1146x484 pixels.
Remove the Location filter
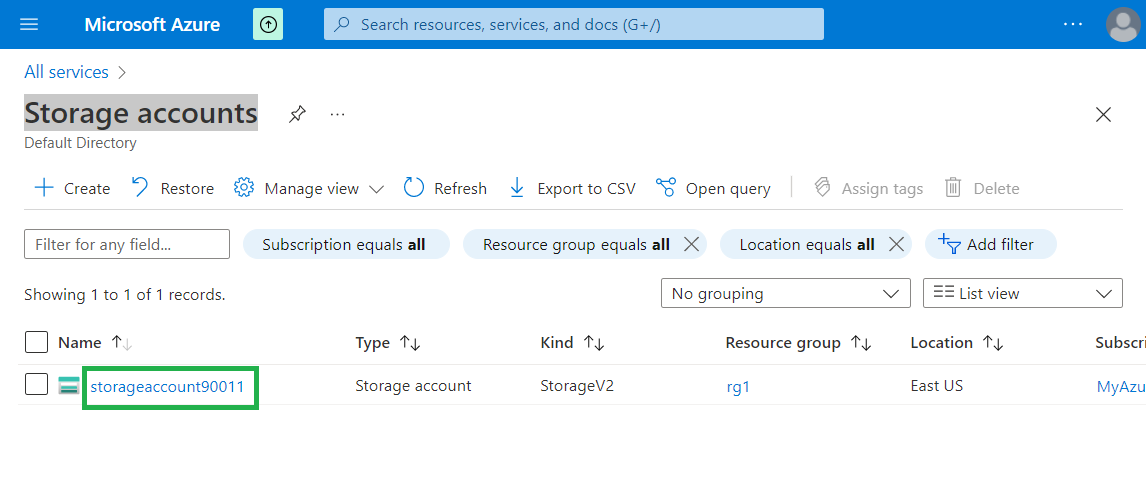point(896,245)
